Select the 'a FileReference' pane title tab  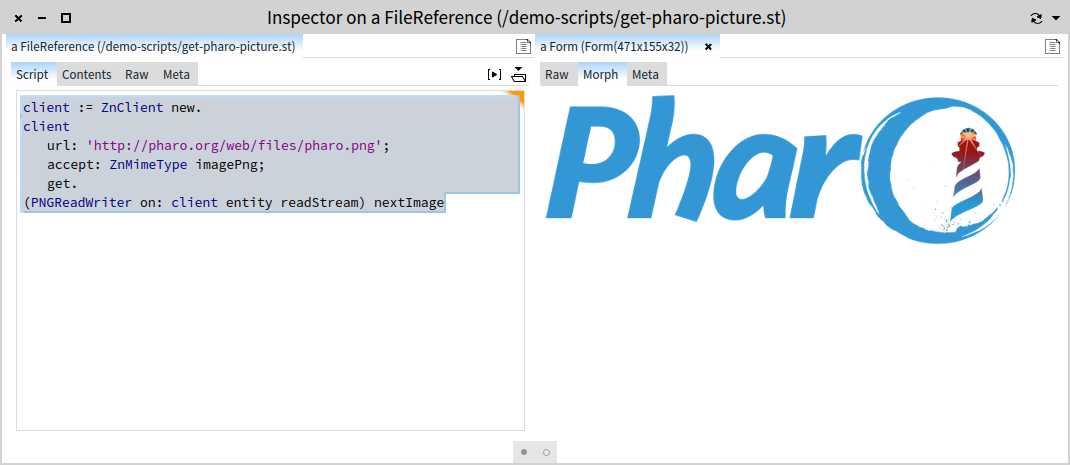(x=154, y=46)
